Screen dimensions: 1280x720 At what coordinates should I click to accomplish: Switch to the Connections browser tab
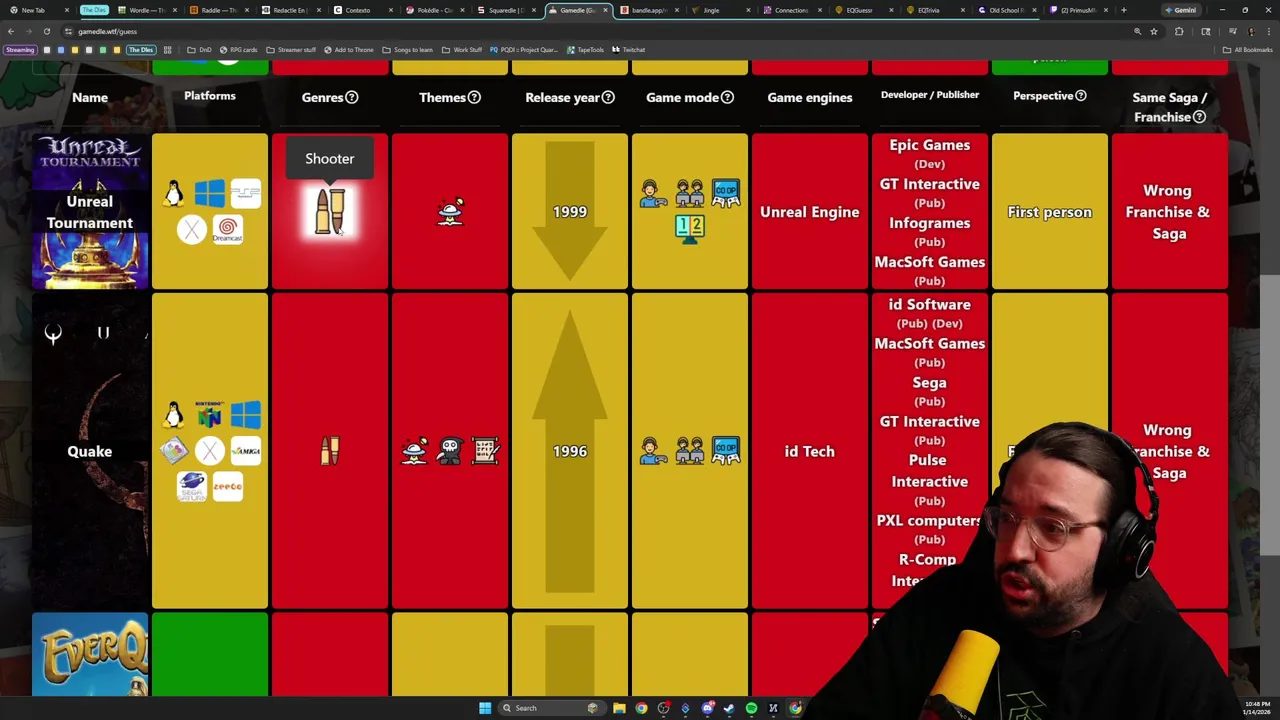point(790,10)
